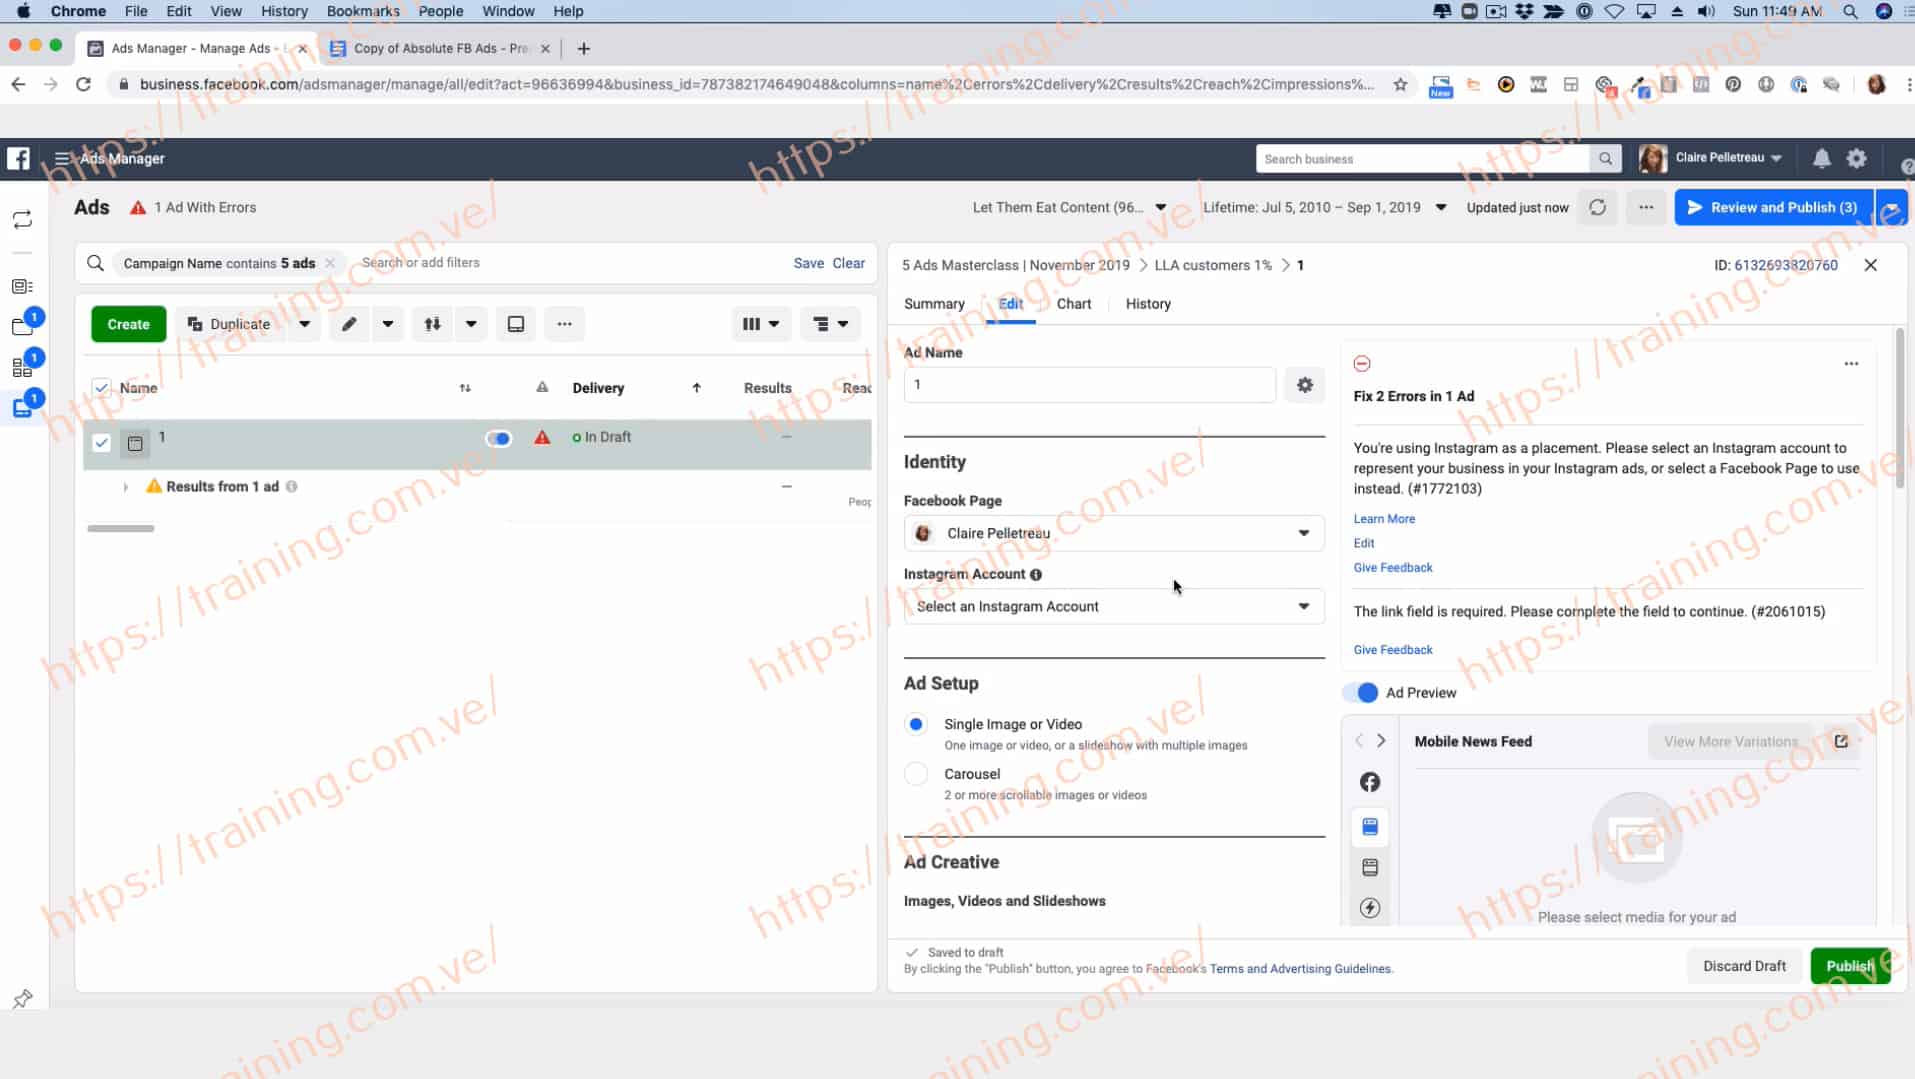Open the Ad Name settings gear
This screenshot has height=1079, width=1915.
point(1304,385)
